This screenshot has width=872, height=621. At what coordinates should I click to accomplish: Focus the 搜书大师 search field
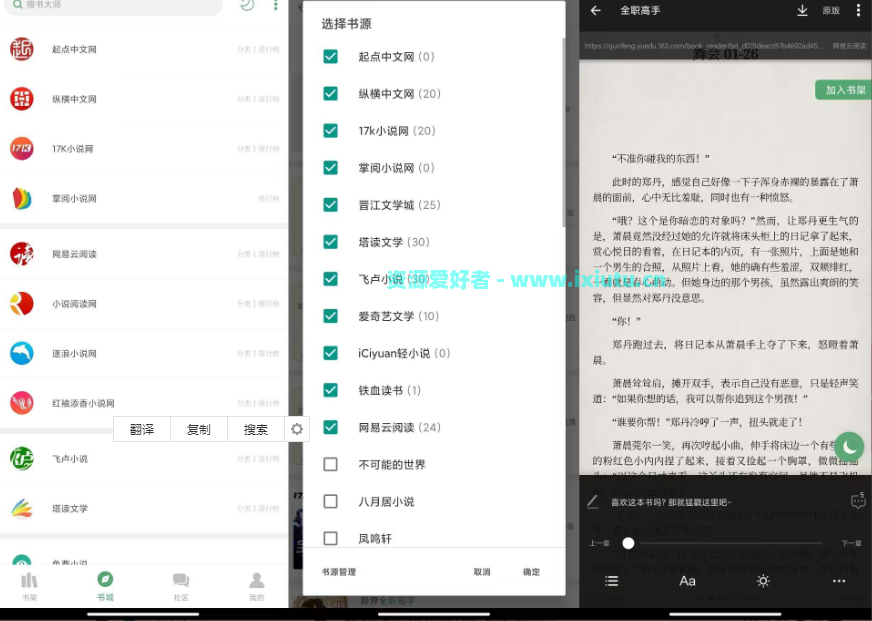[114, 5]
